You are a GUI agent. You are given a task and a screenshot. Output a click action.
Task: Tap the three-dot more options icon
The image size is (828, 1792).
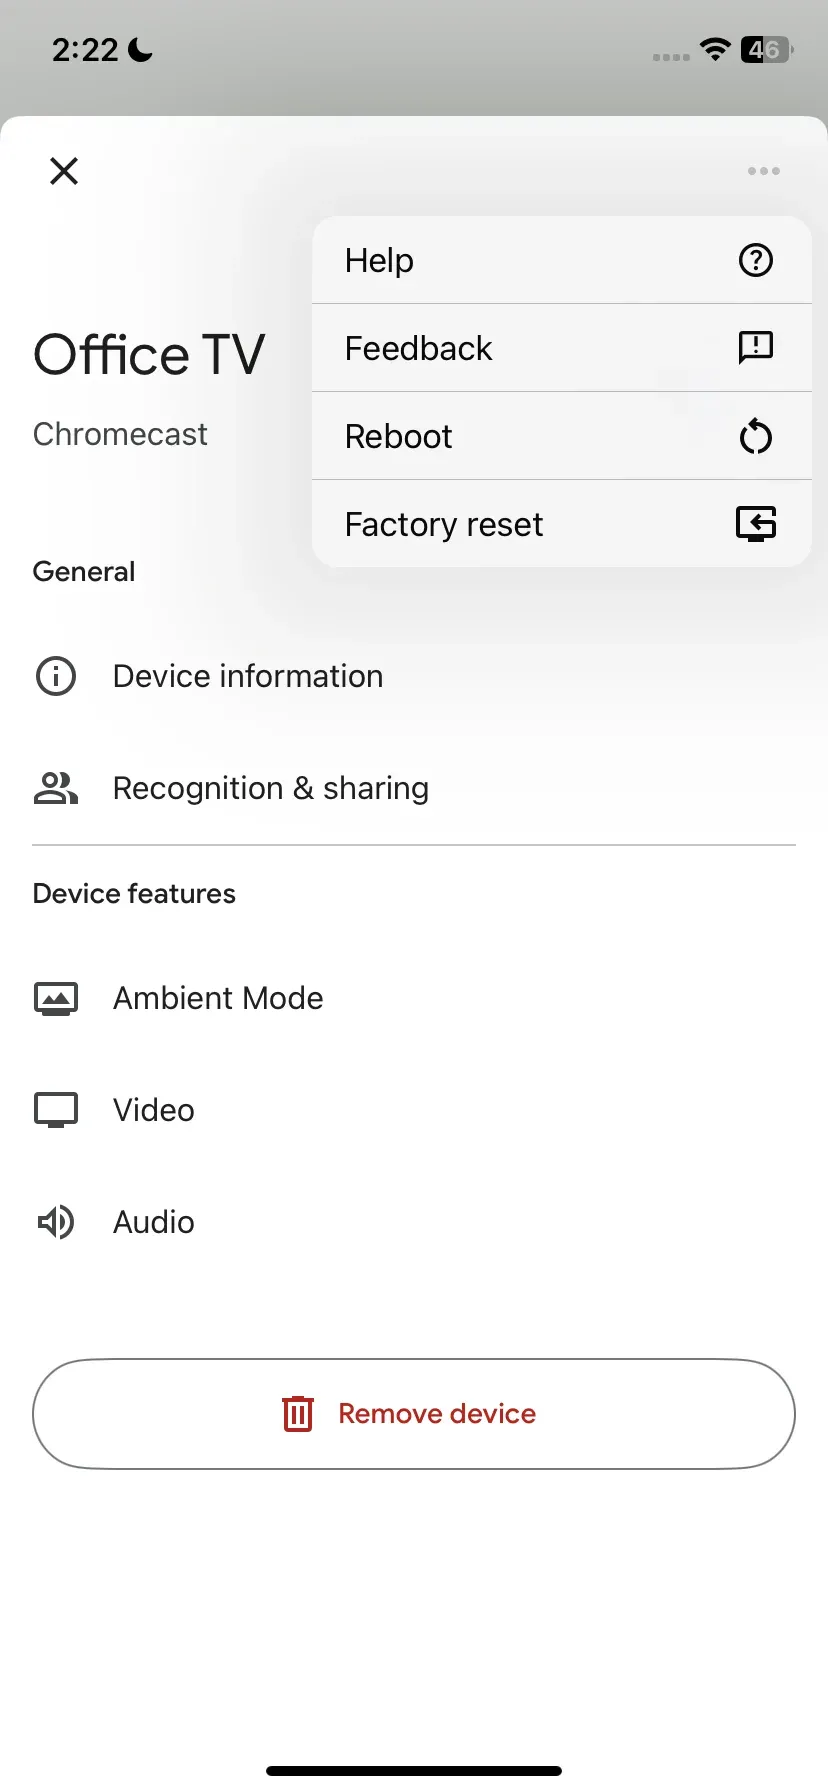764,171
